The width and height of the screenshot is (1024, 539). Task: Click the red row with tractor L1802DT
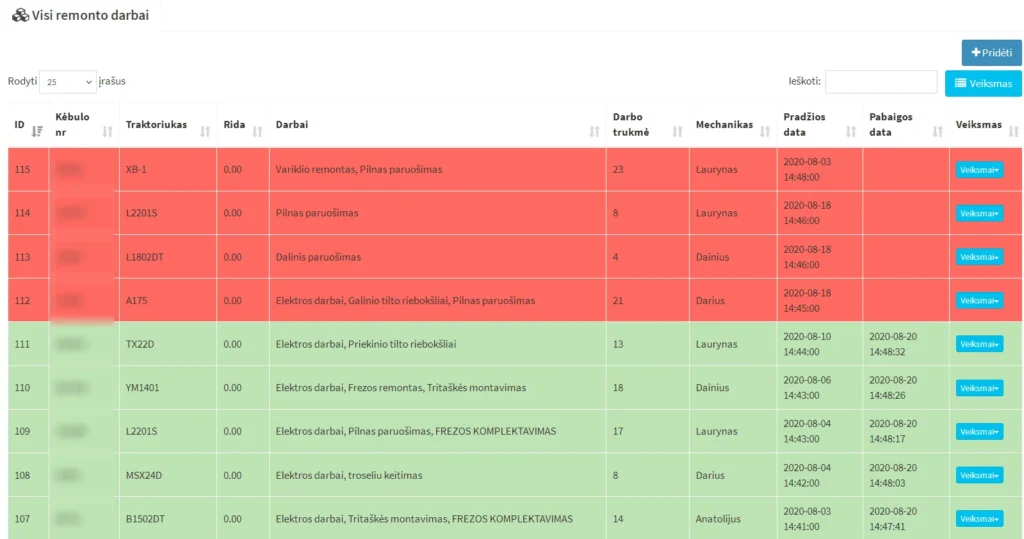(x=400, y=257)
